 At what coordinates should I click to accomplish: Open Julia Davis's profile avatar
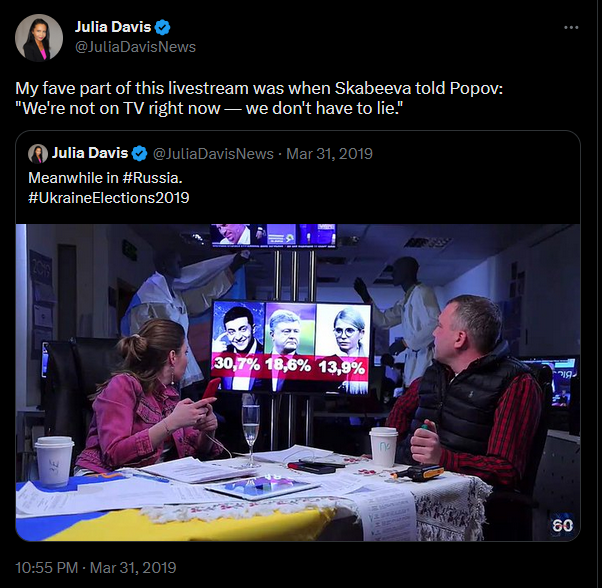[x=39, y=38]
